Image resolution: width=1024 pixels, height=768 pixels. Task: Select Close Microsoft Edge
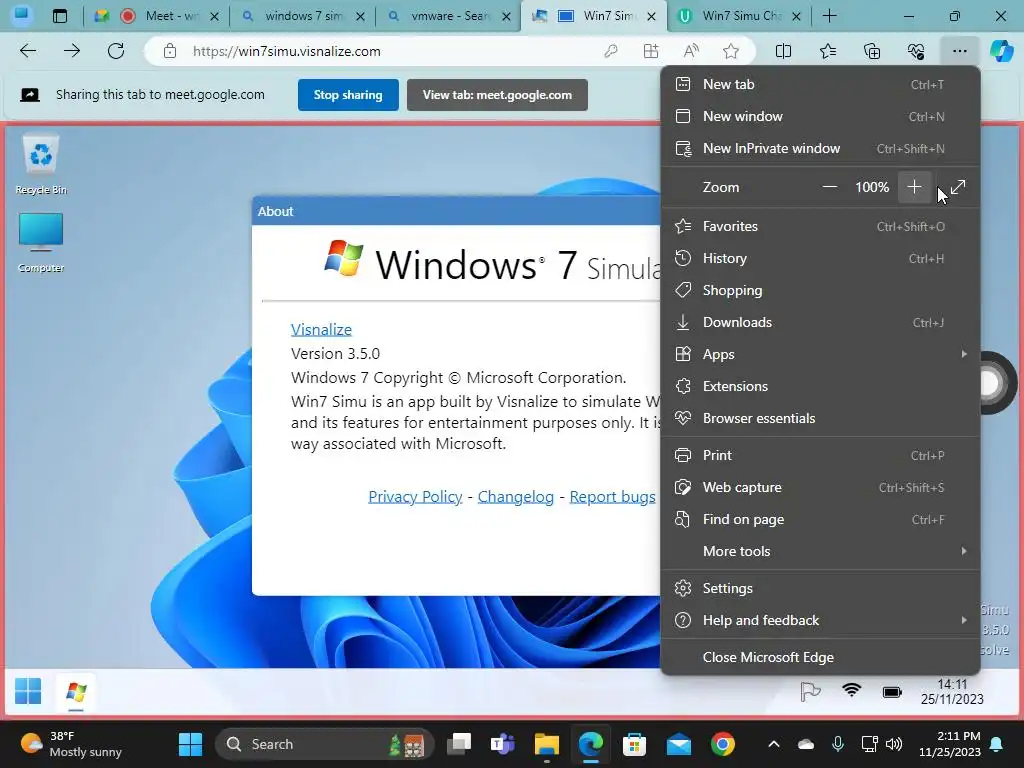coord(821,657)
